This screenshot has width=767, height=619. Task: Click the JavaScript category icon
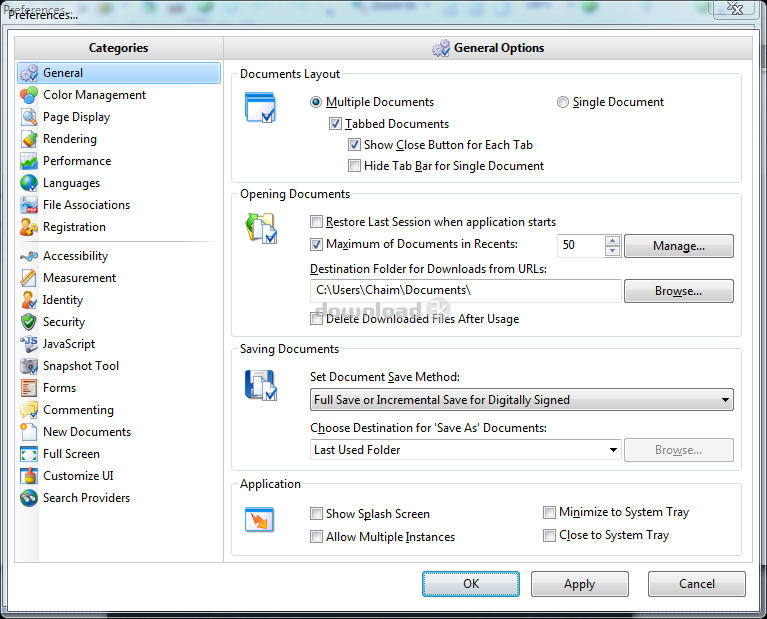28,344
